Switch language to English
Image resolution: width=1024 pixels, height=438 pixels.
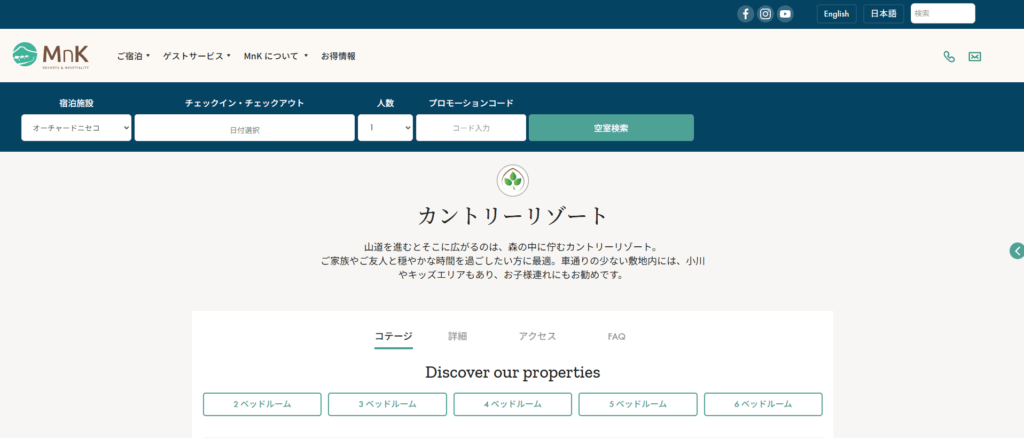(x=837, y=14)
